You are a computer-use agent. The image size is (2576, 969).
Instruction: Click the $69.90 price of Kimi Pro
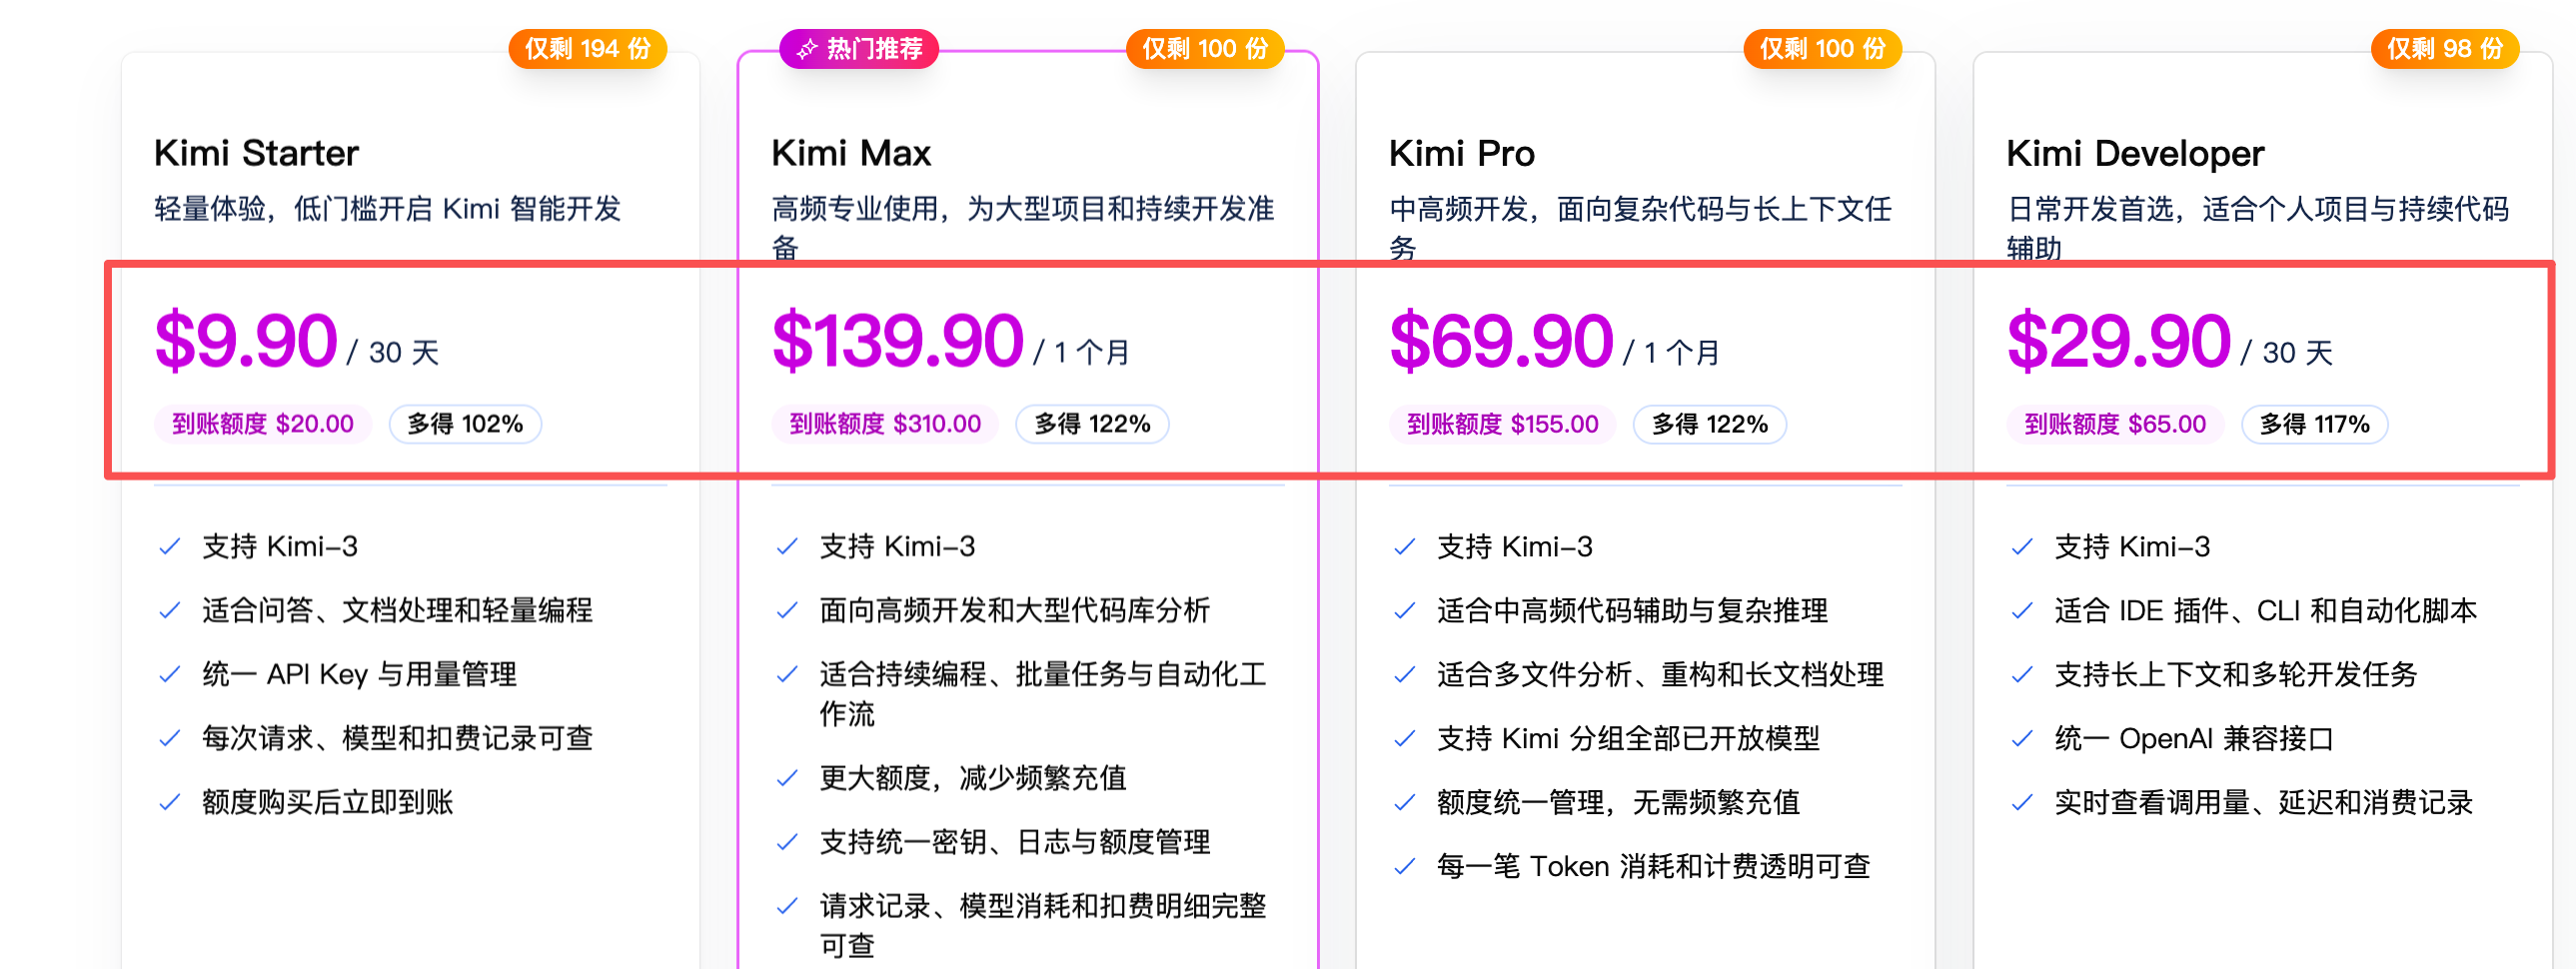click(1501, 341)
